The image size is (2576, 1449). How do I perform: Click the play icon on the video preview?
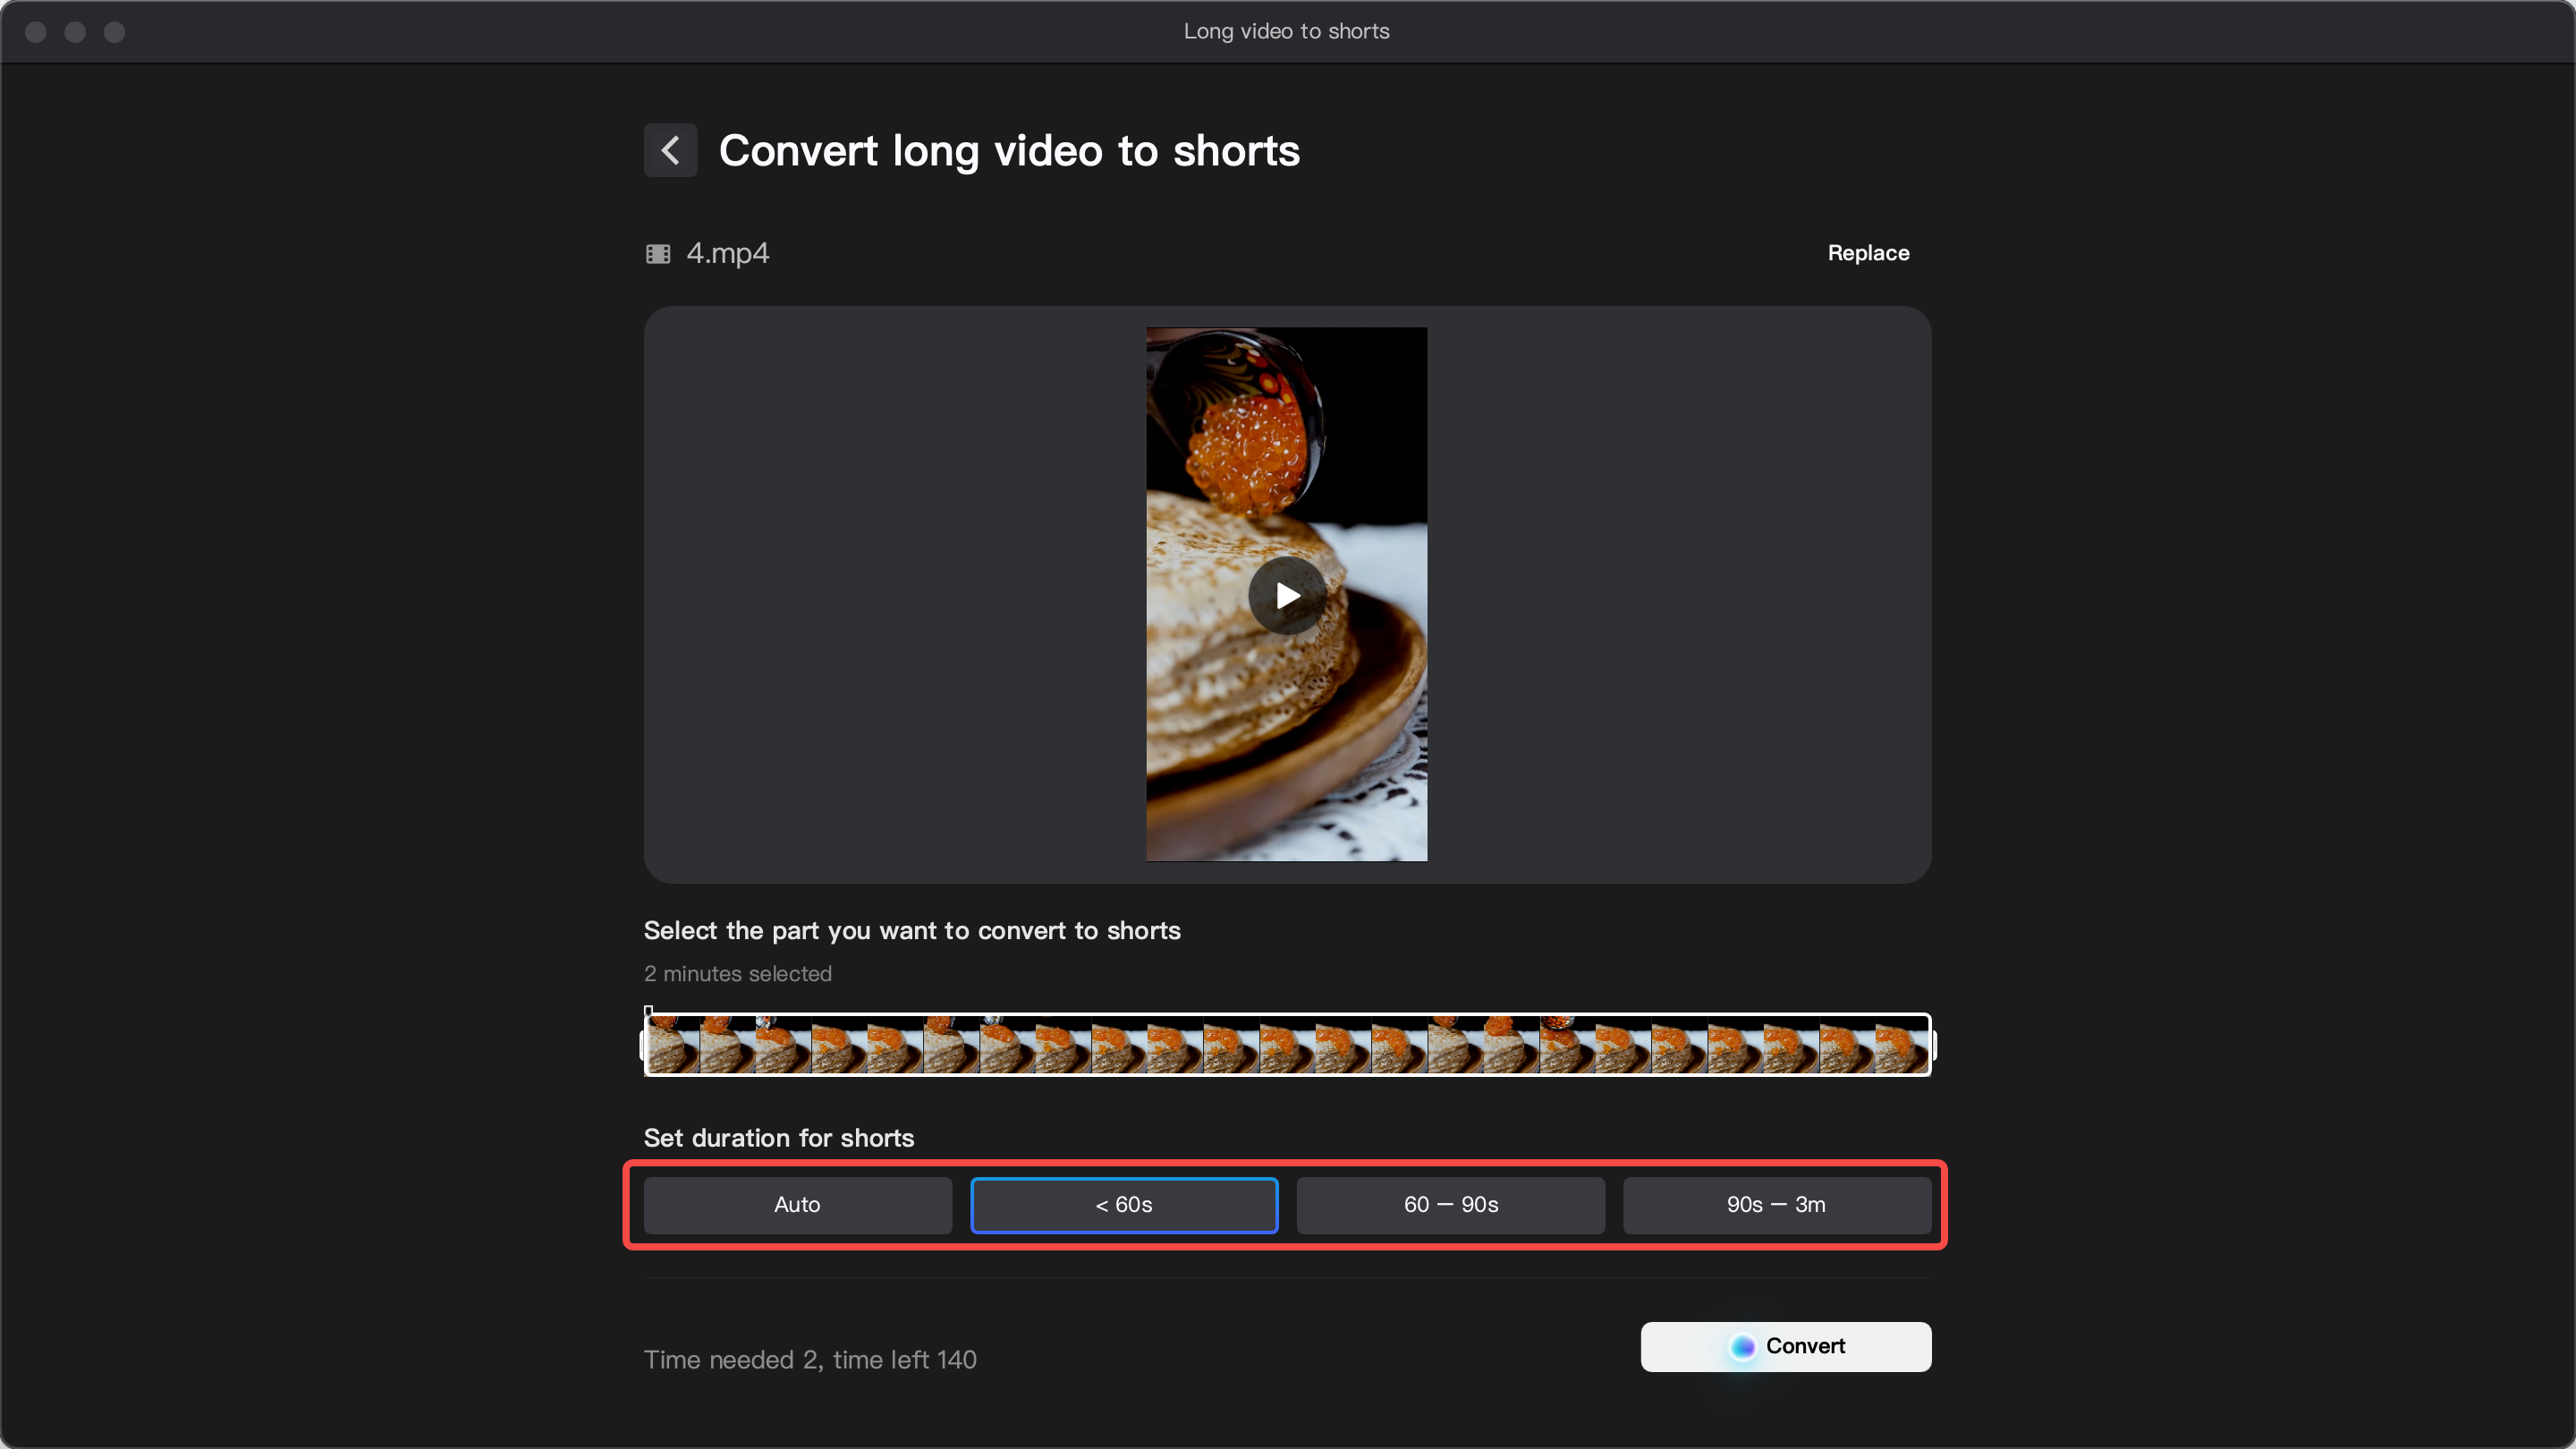pos(1286,596)
